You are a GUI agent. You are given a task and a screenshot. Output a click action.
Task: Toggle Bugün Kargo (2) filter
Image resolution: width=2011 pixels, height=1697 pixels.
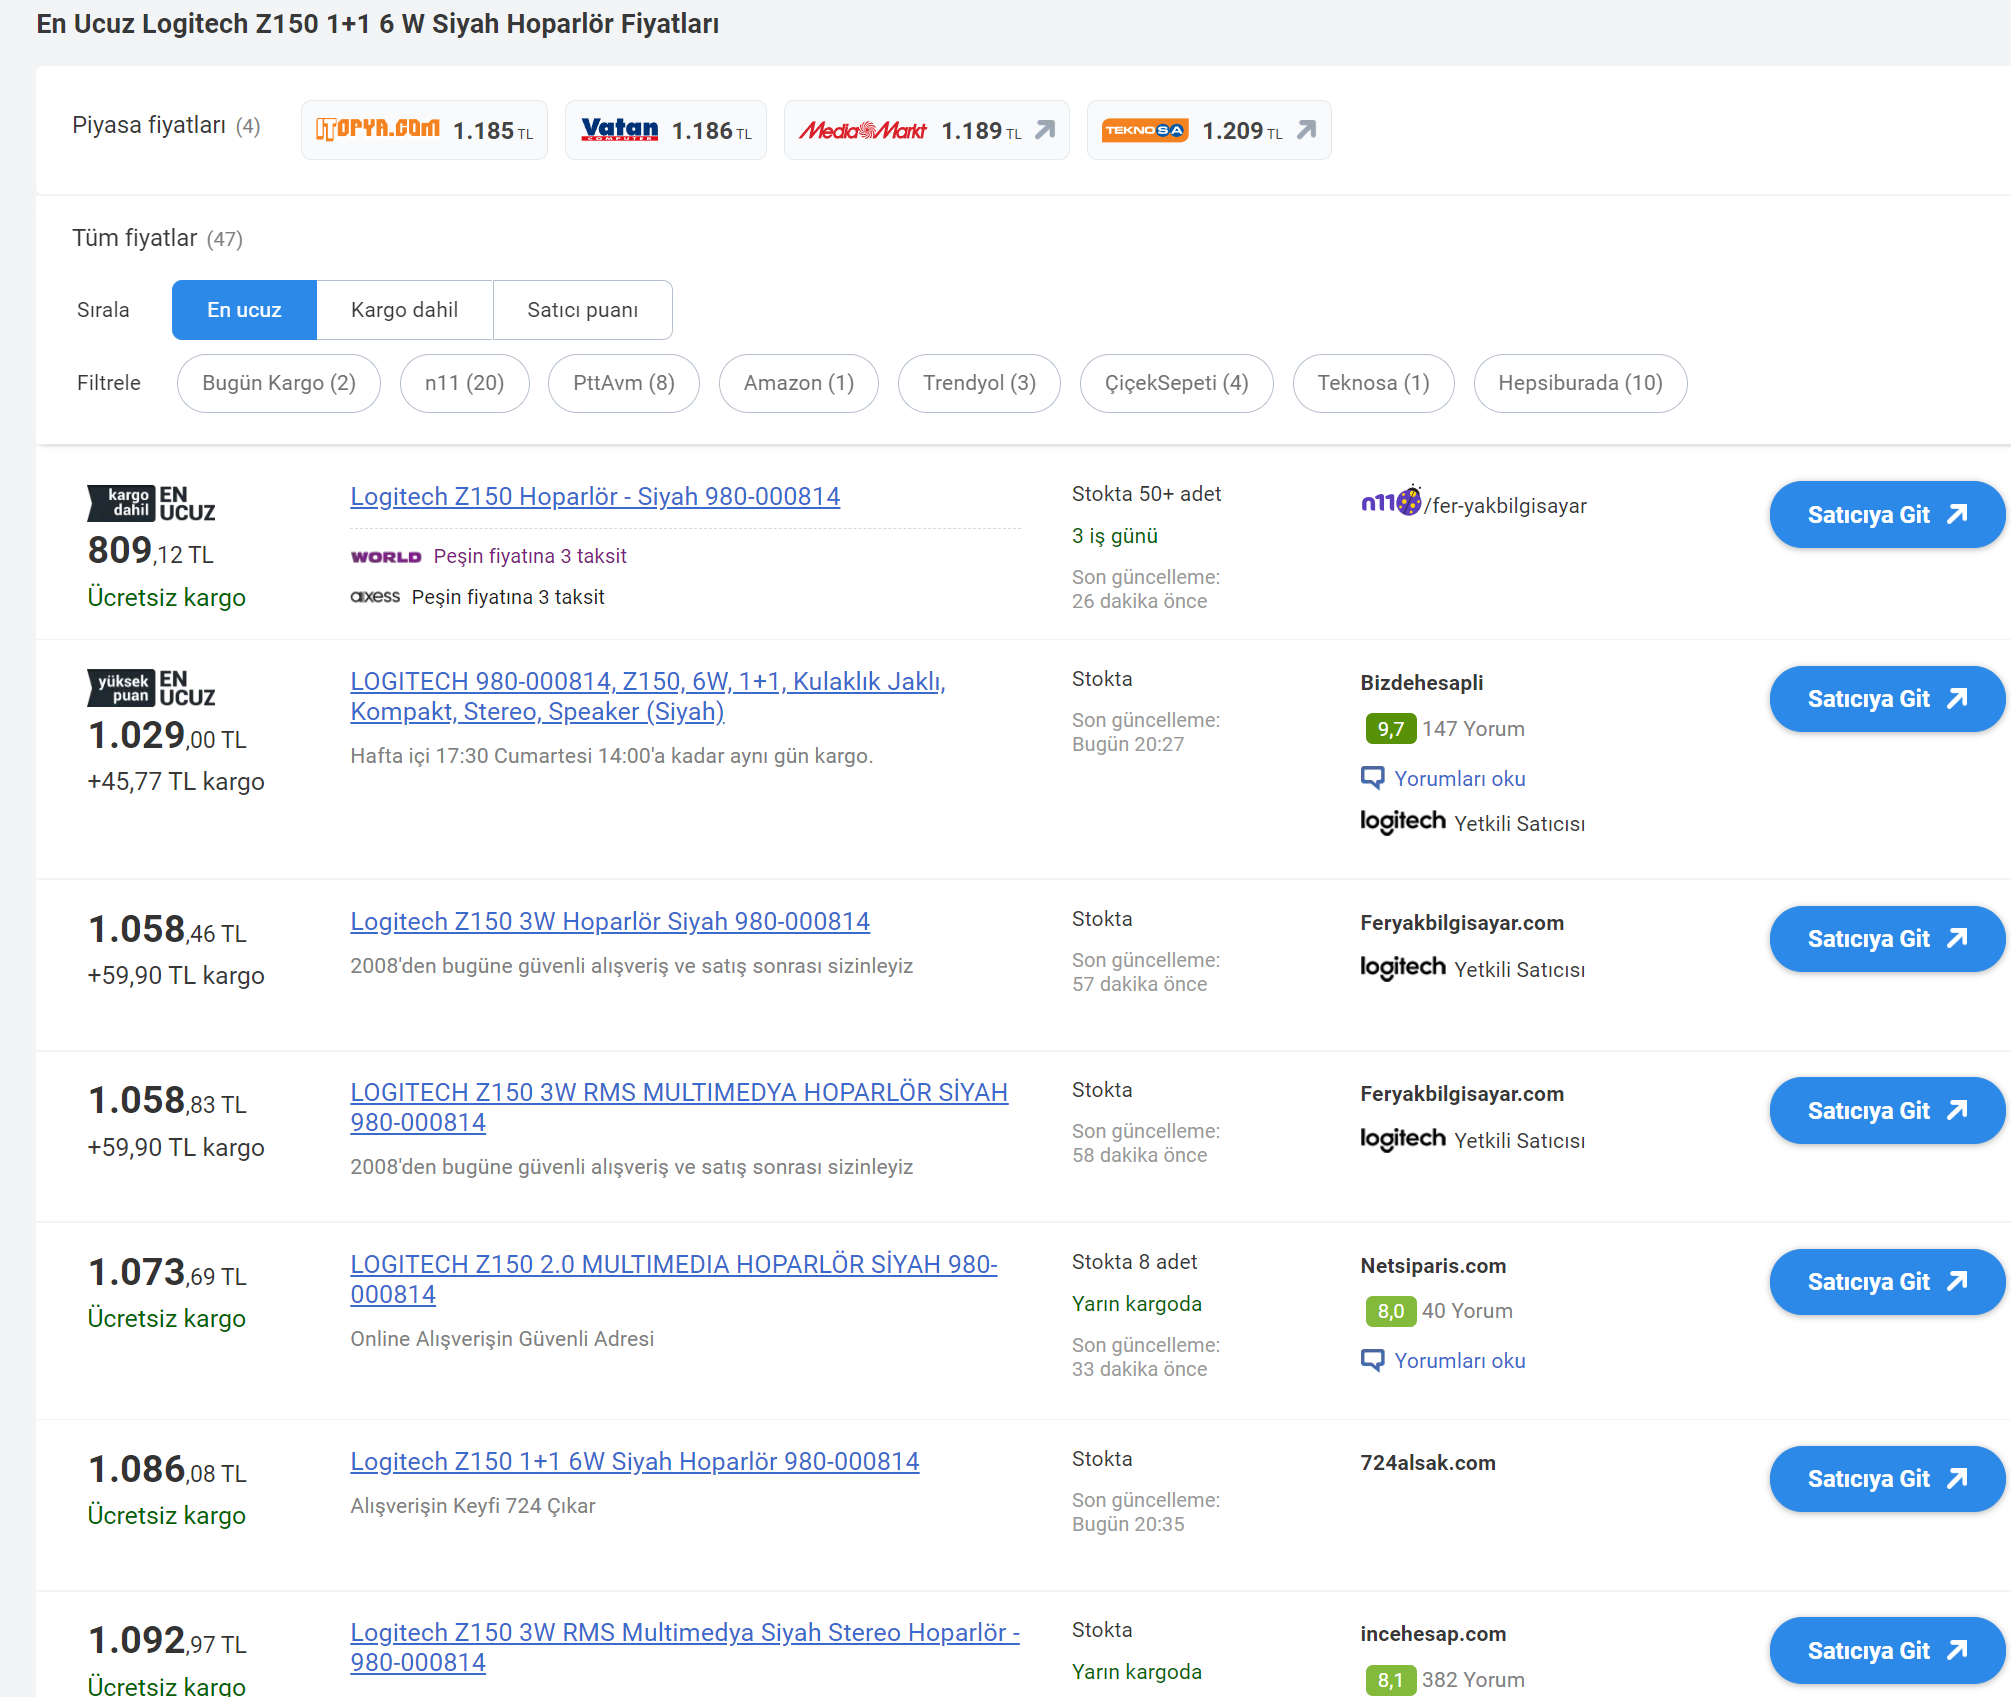(278, 383)
